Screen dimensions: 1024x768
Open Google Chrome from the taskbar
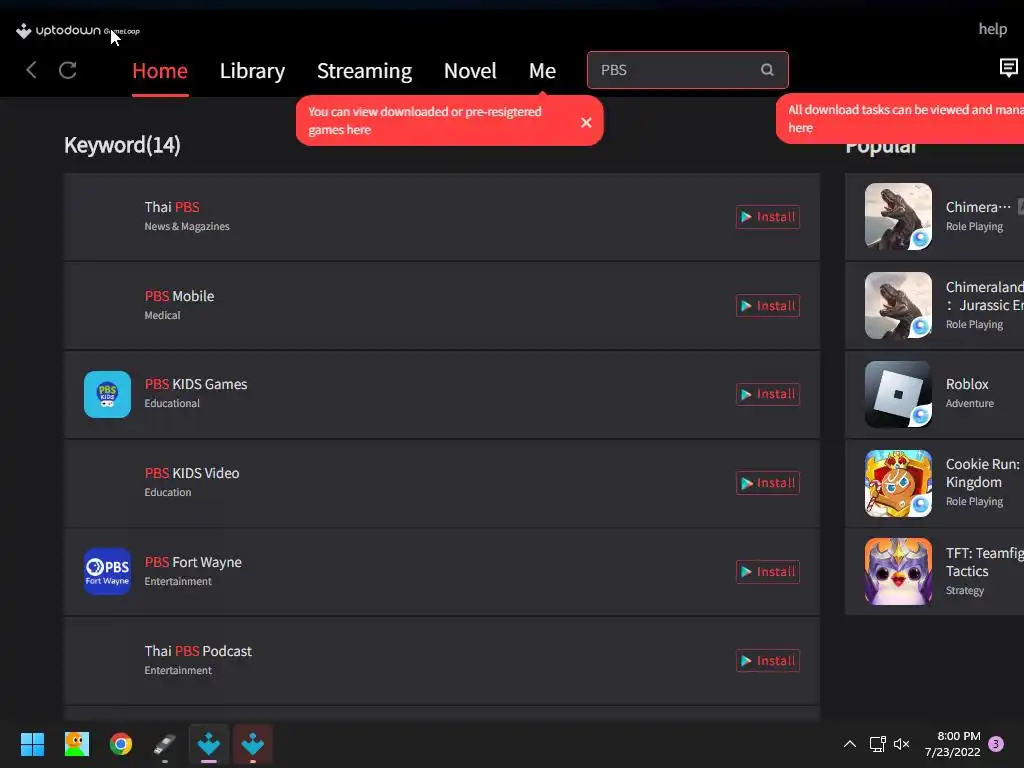pyautogui.click(x=121, y=744)
